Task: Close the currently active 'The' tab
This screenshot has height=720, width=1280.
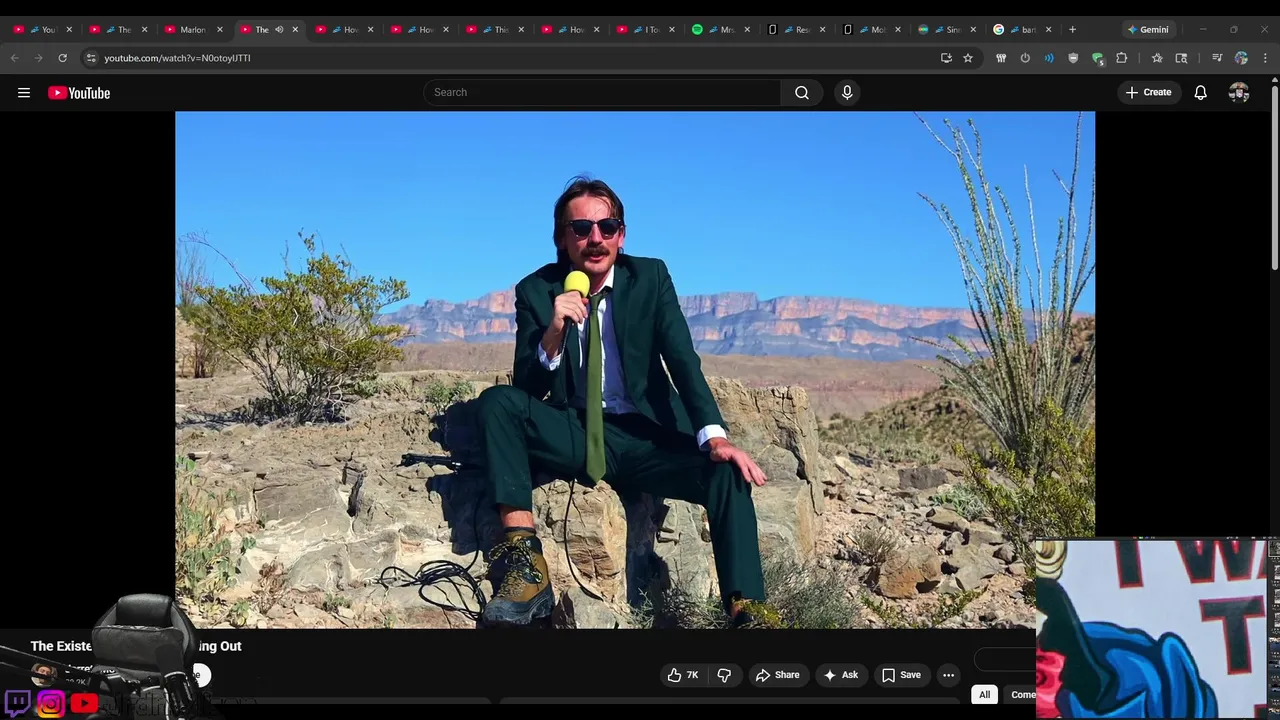Action: coord(295,30)
